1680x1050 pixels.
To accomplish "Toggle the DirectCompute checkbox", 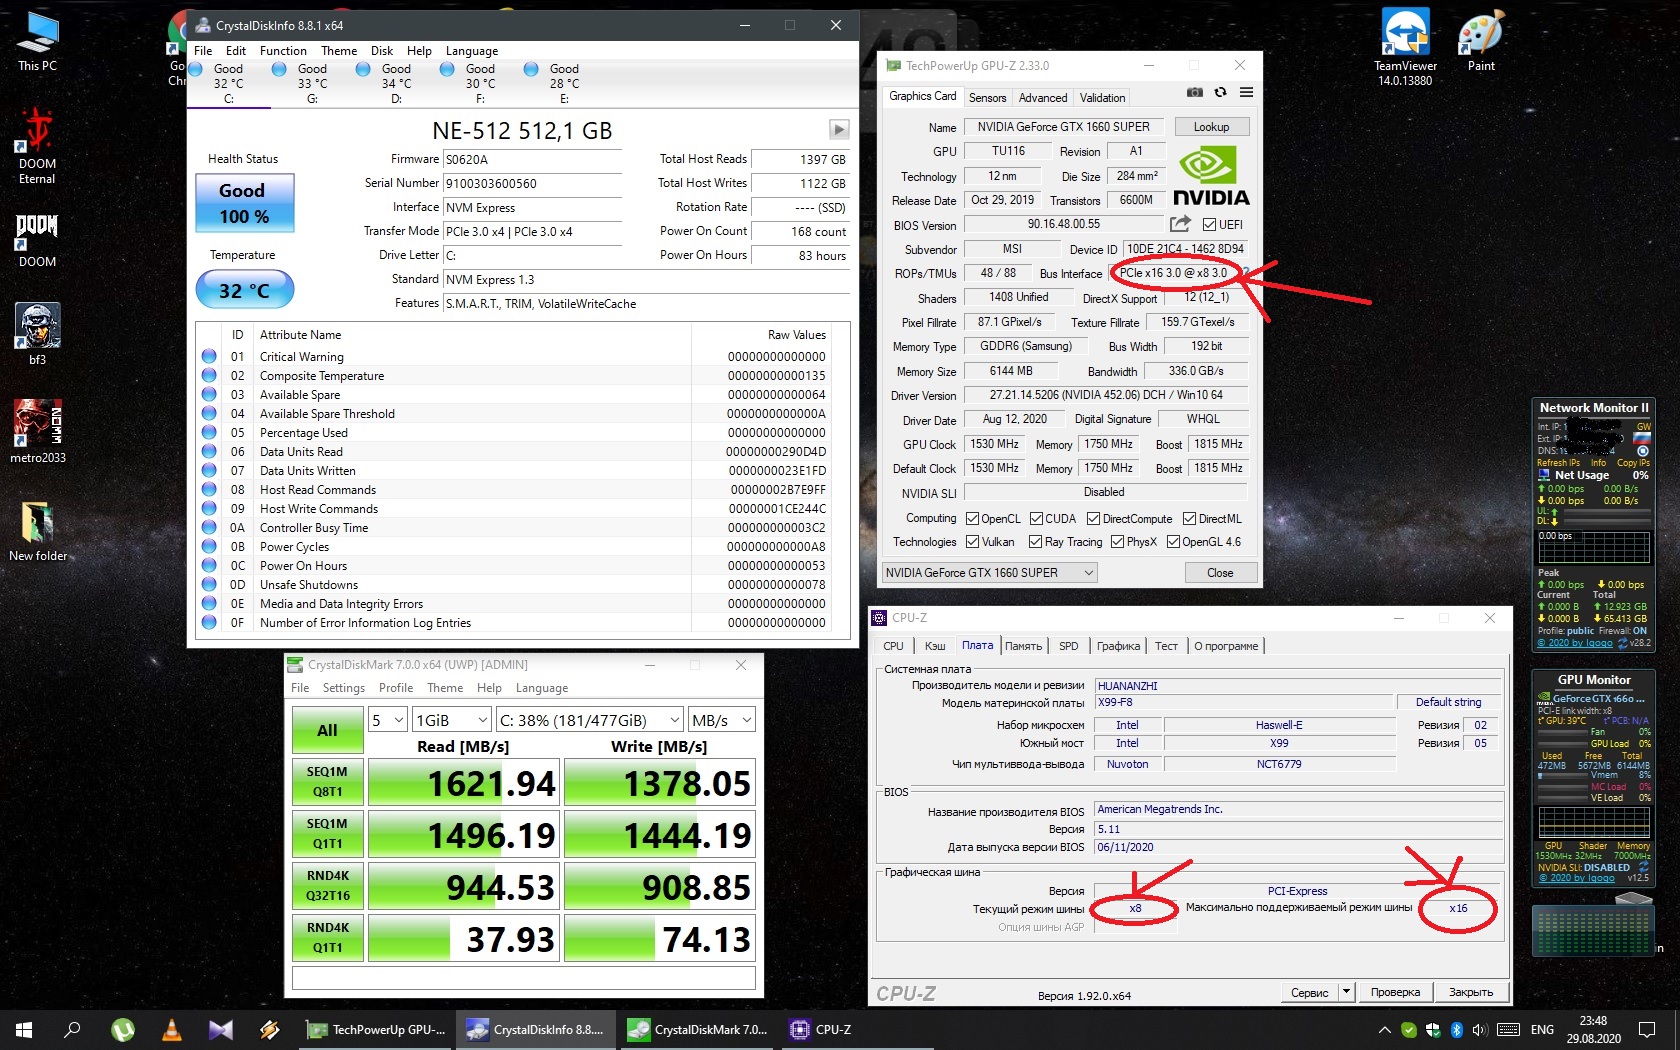I will point(1093,518).
